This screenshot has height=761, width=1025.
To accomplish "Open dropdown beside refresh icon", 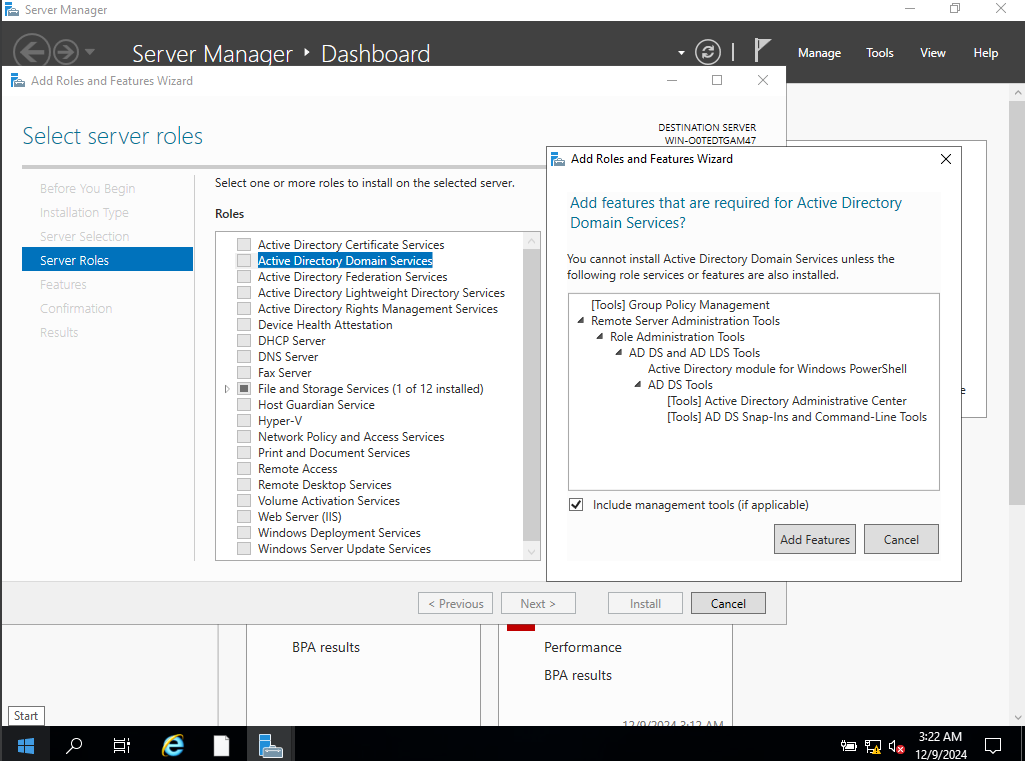I will (681, 52).
